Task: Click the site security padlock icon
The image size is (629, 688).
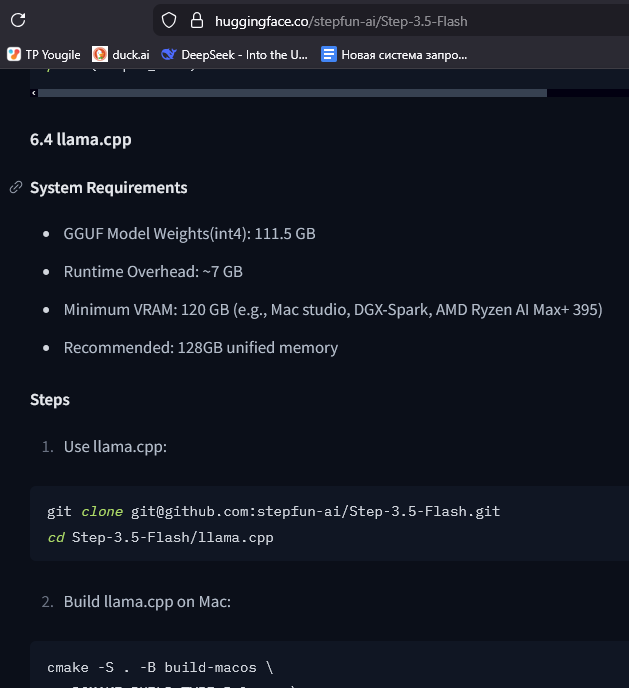Action: click(196, 20)
